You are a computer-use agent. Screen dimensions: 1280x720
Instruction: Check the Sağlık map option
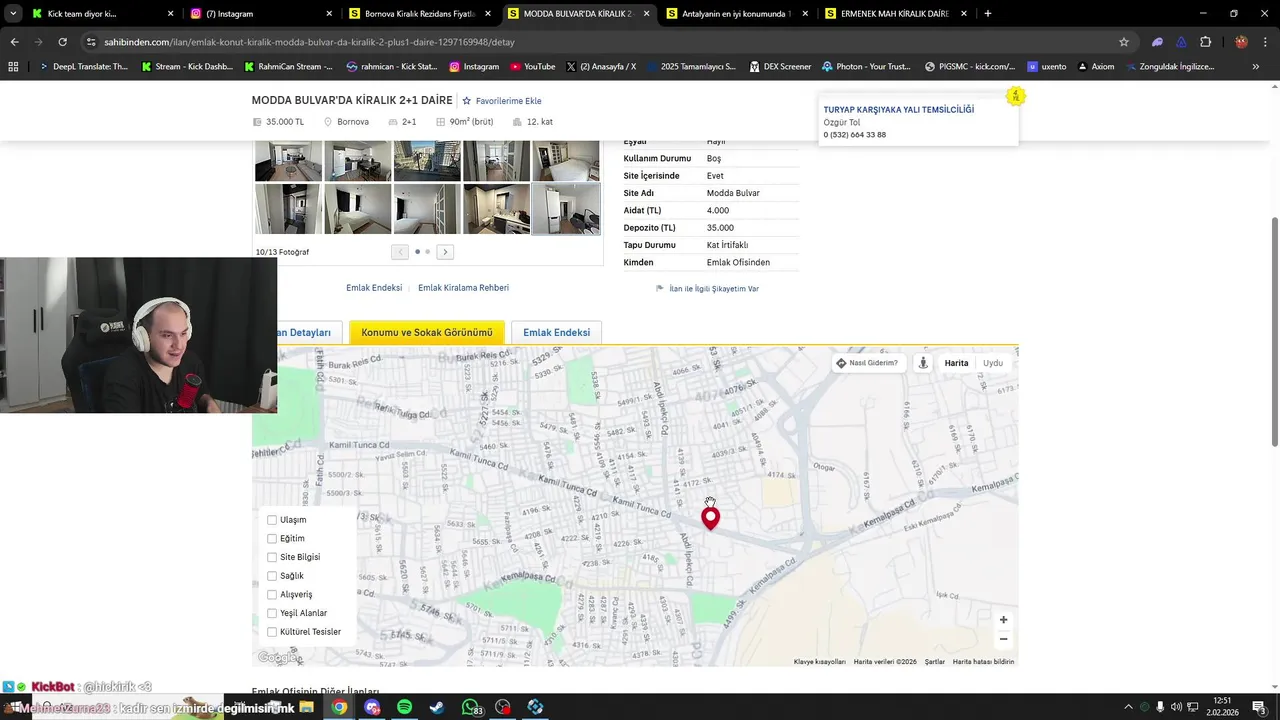point(271,576)
